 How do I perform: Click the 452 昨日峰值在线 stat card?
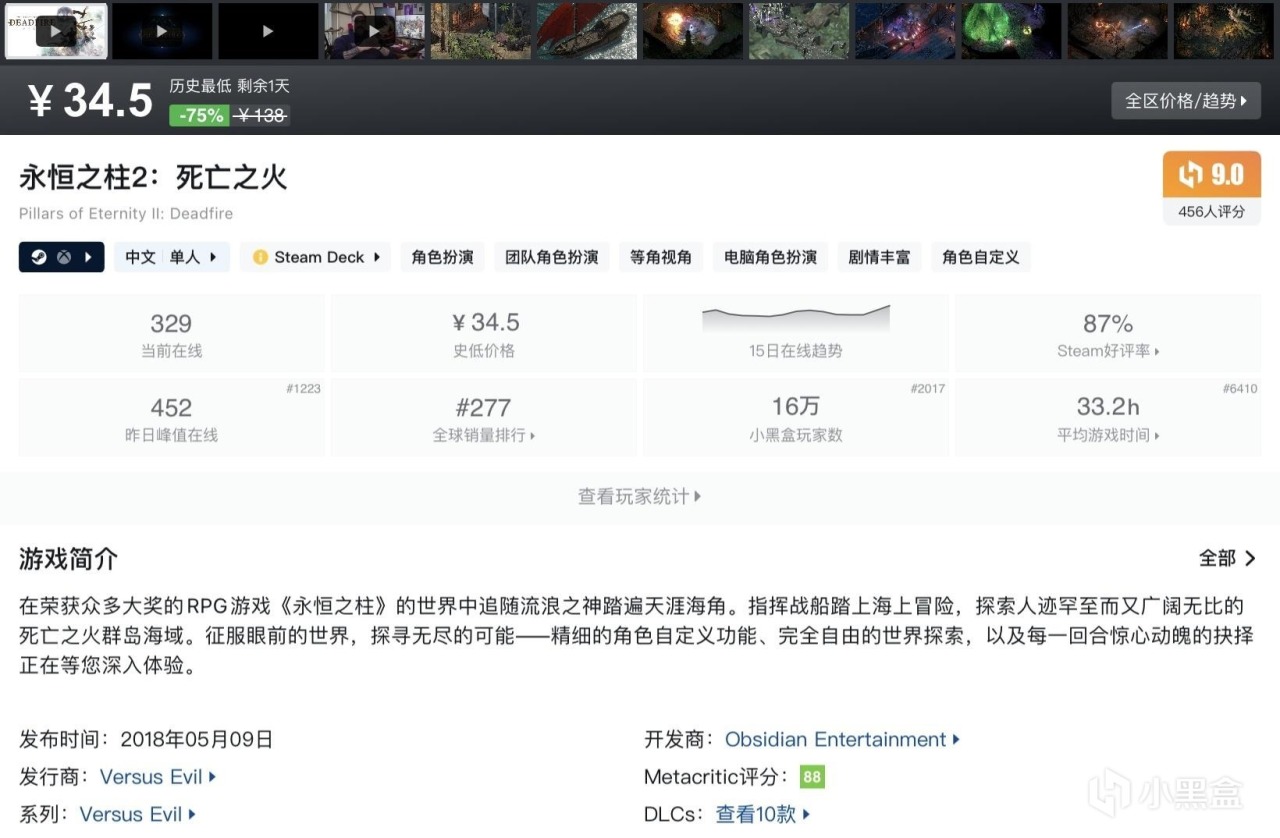tap(171, 418)
